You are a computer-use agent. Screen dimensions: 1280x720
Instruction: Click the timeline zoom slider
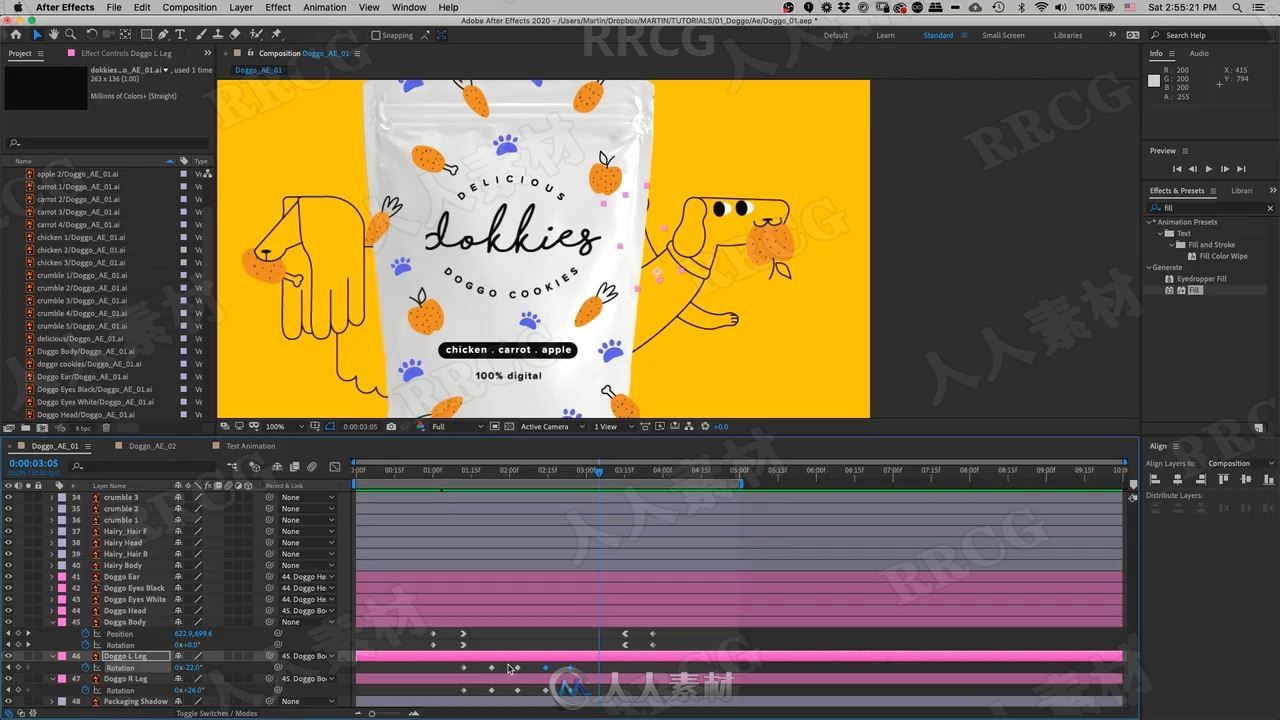(x=372, y=713)
